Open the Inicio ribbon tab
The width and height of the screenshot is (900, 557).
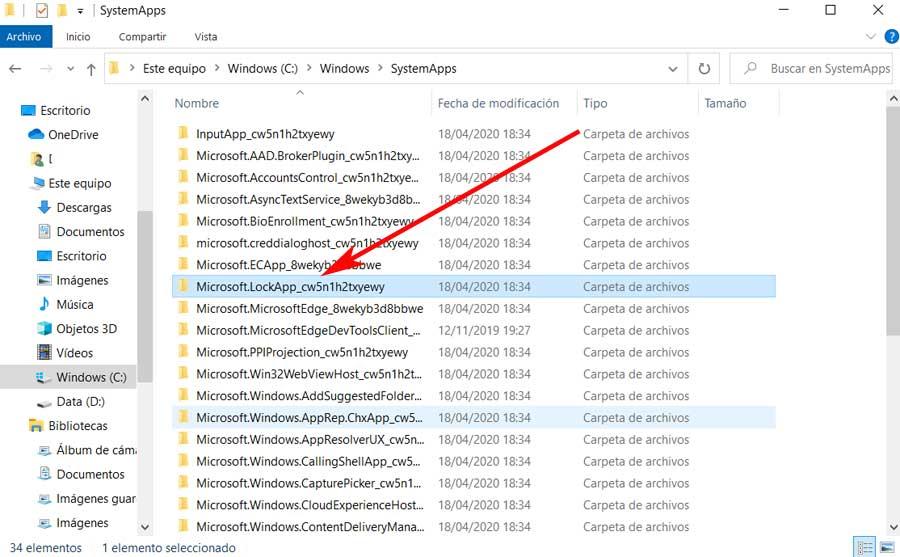pyautogui.click(x=78, y=37)
